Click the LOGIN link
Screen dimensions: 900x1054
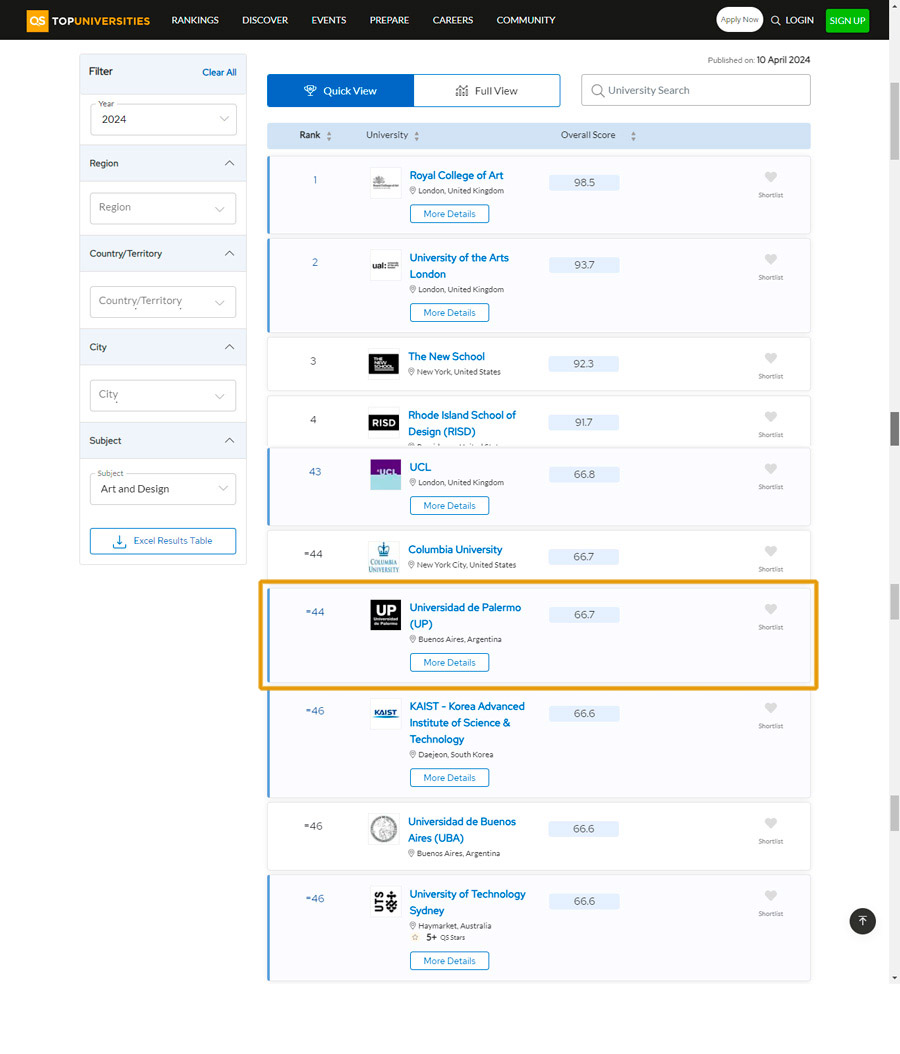tap(799, 20)
